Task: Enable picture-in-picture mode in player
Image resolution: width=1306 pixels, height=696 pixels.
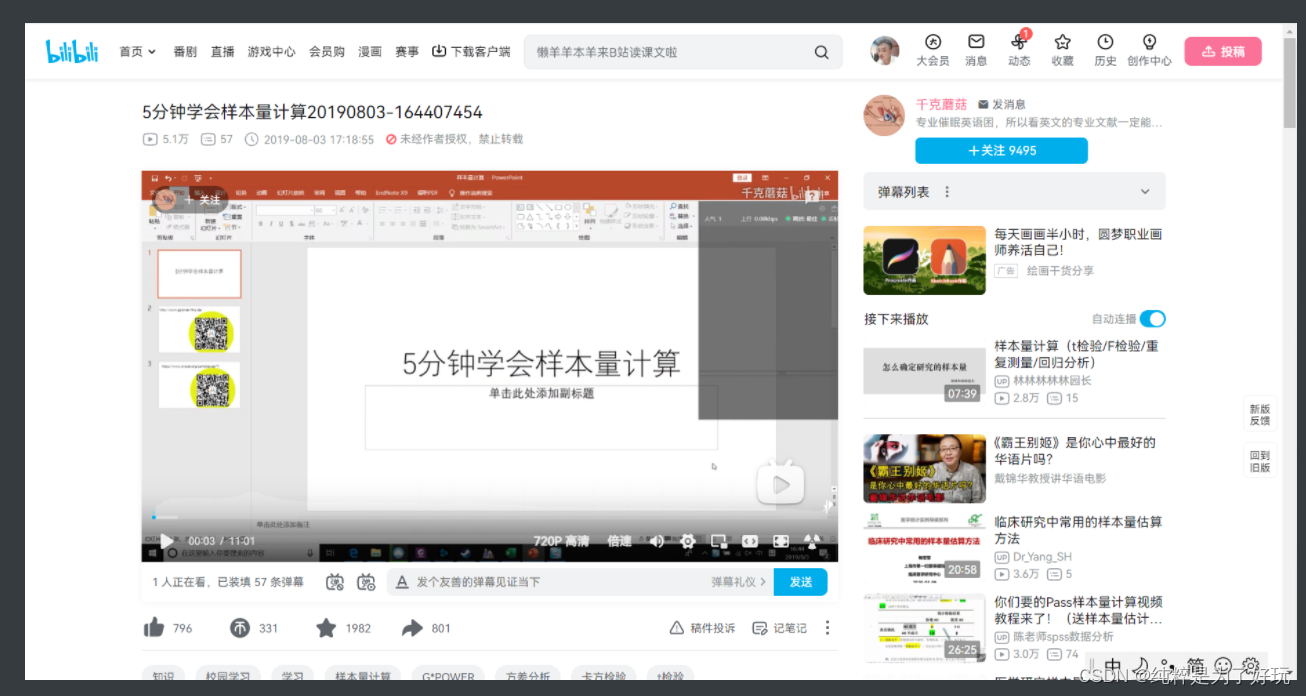Action: click(x=718, y=541)
